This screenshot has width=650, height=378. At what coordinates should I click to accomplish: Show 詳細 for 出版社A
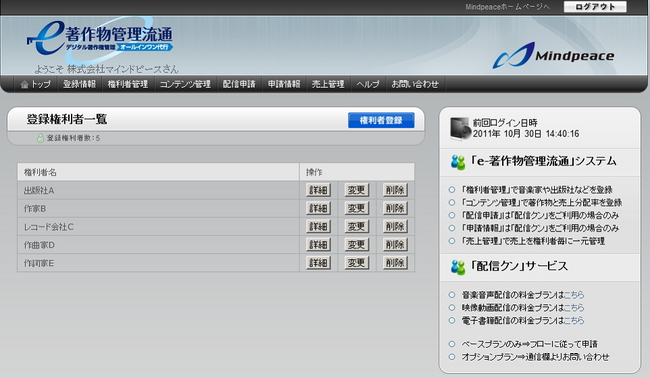(x=318, y=190)
